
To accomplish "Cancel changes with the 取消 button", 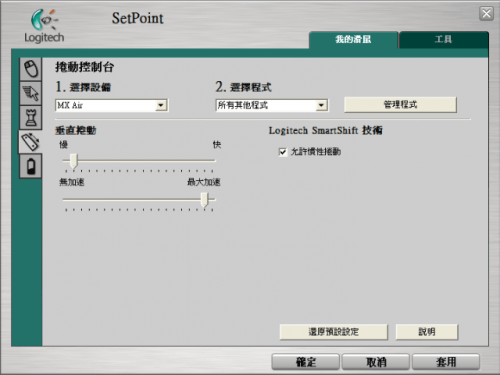I will coord(376,362).
